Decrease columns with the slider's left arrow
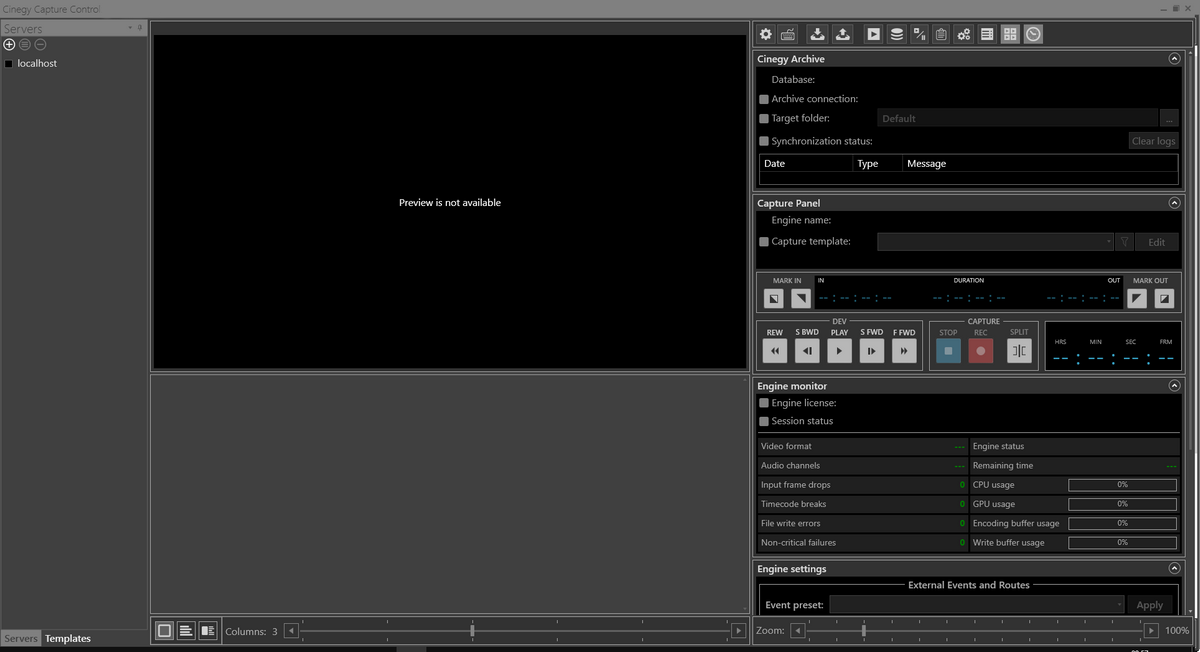The image size is (1200, 652). point(291,631)
